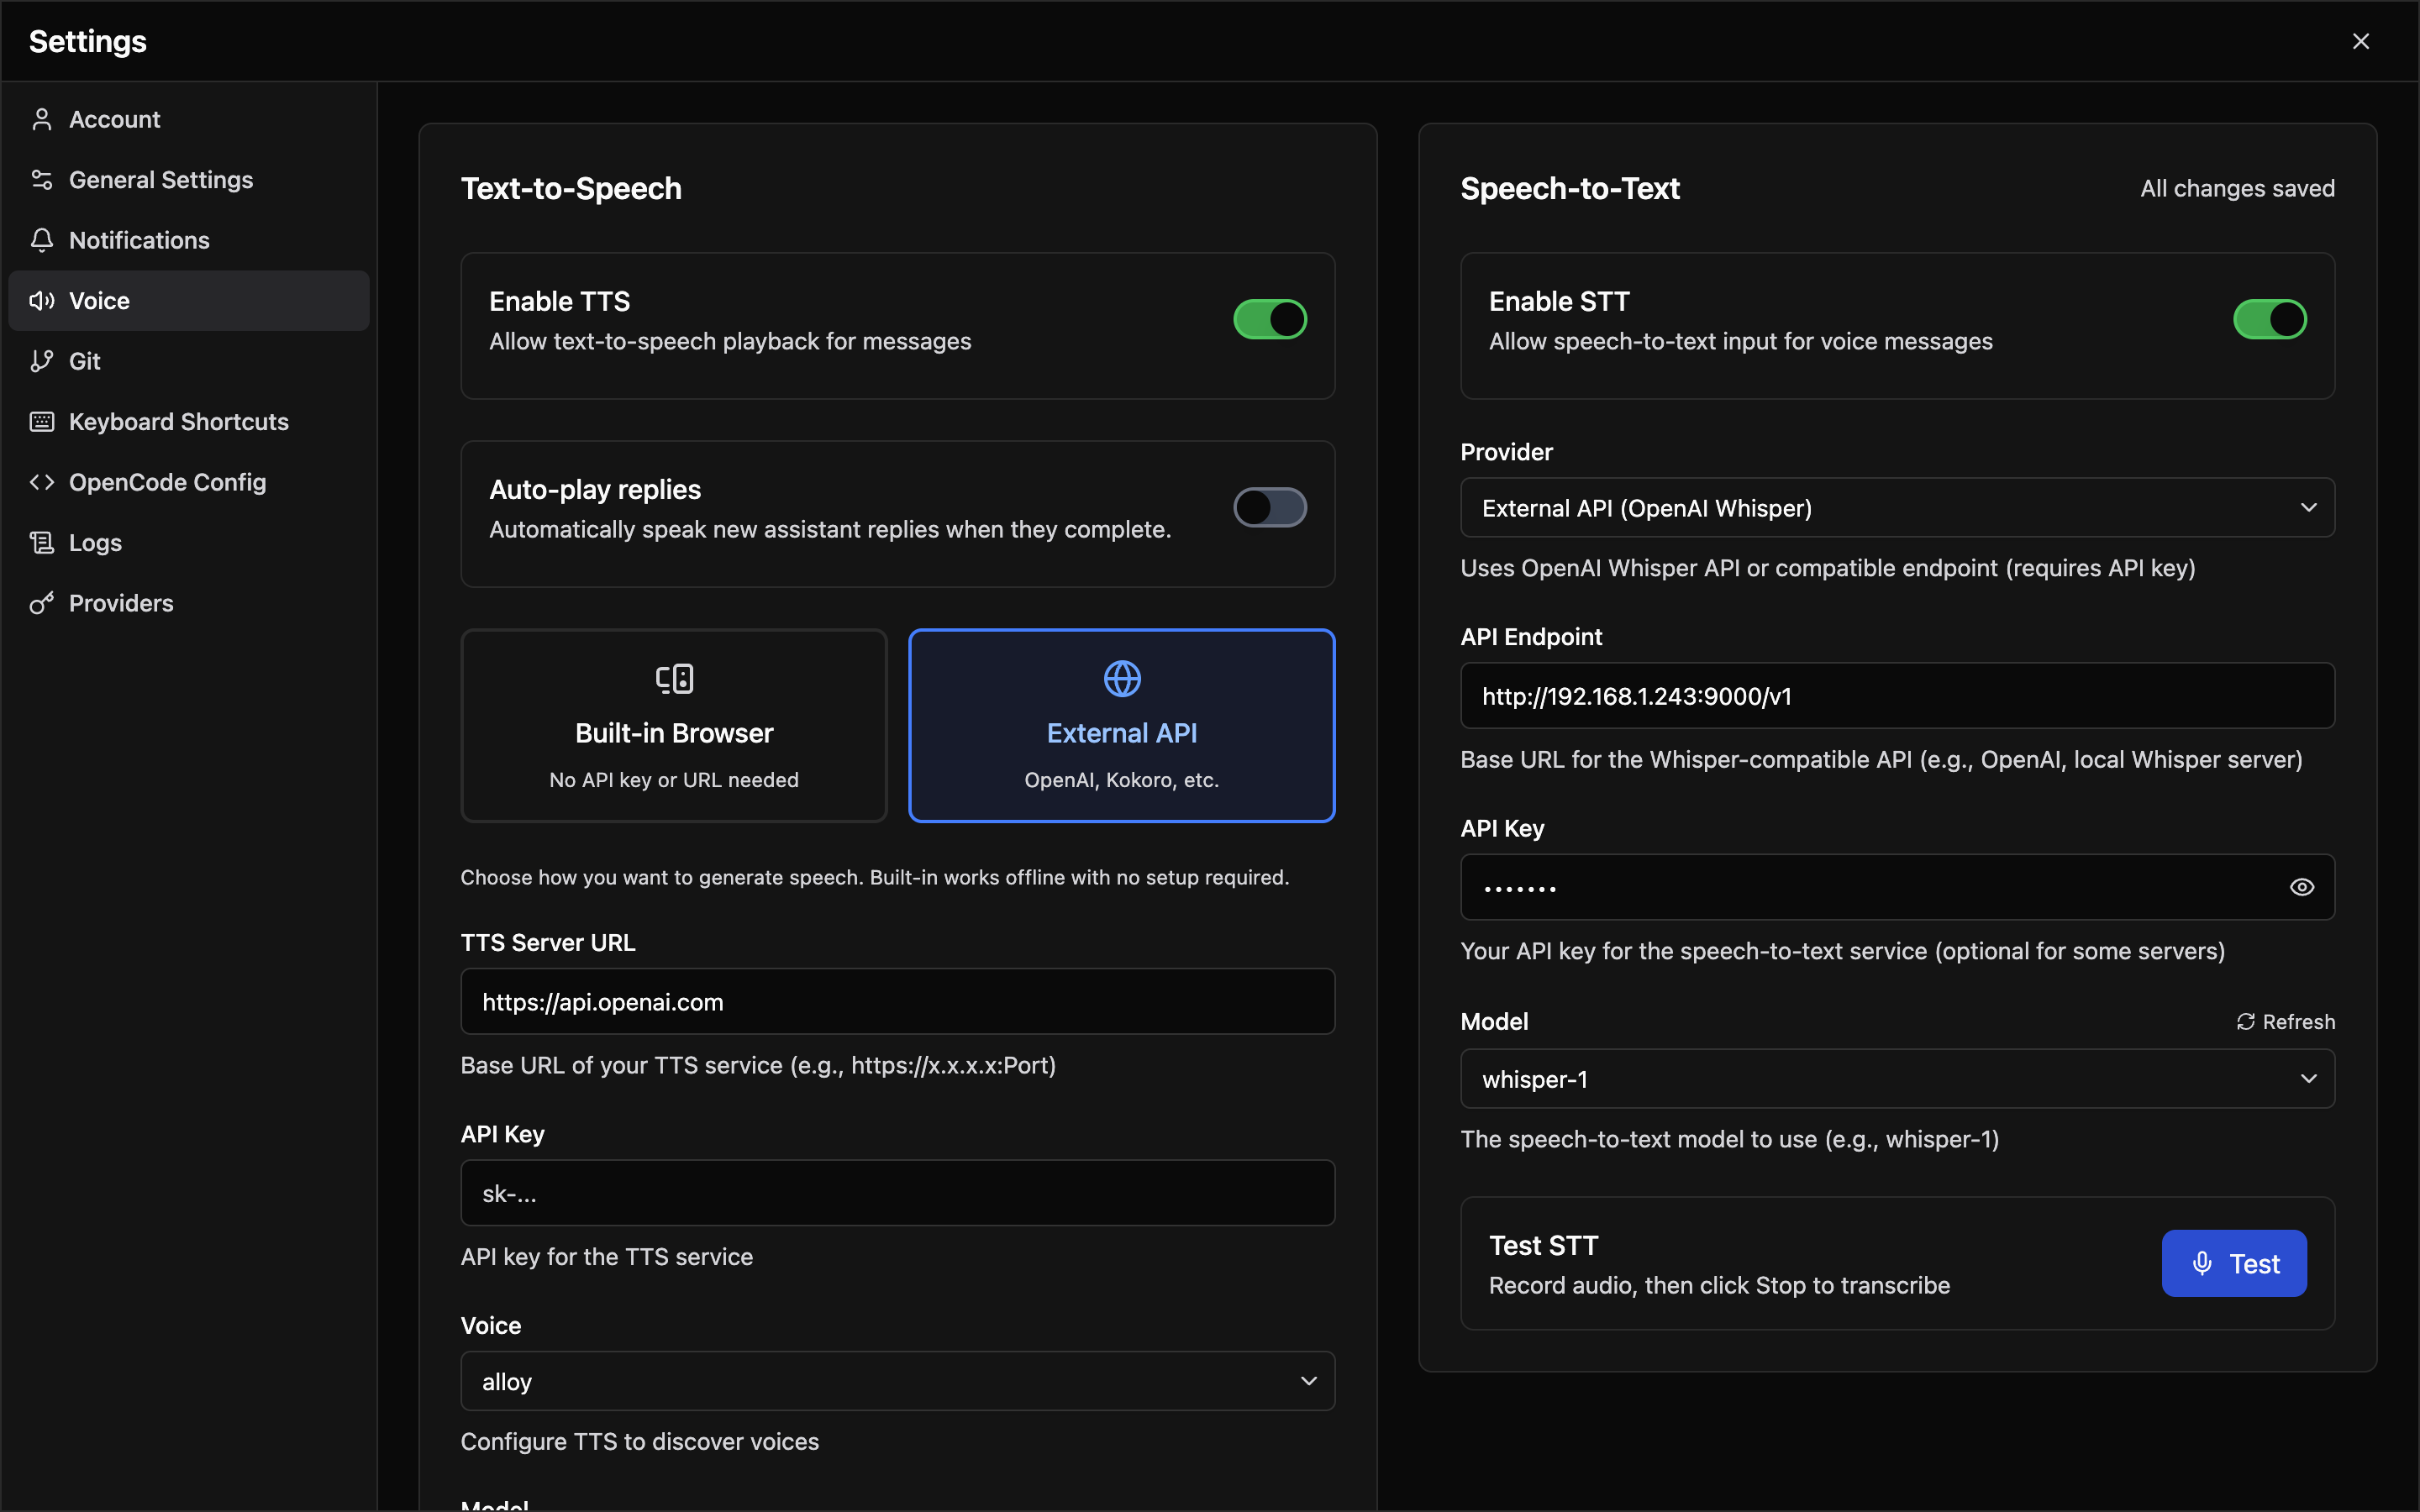Open Account settings section
Viewport: 2420px width, 1512px height.
coord(189,120)
